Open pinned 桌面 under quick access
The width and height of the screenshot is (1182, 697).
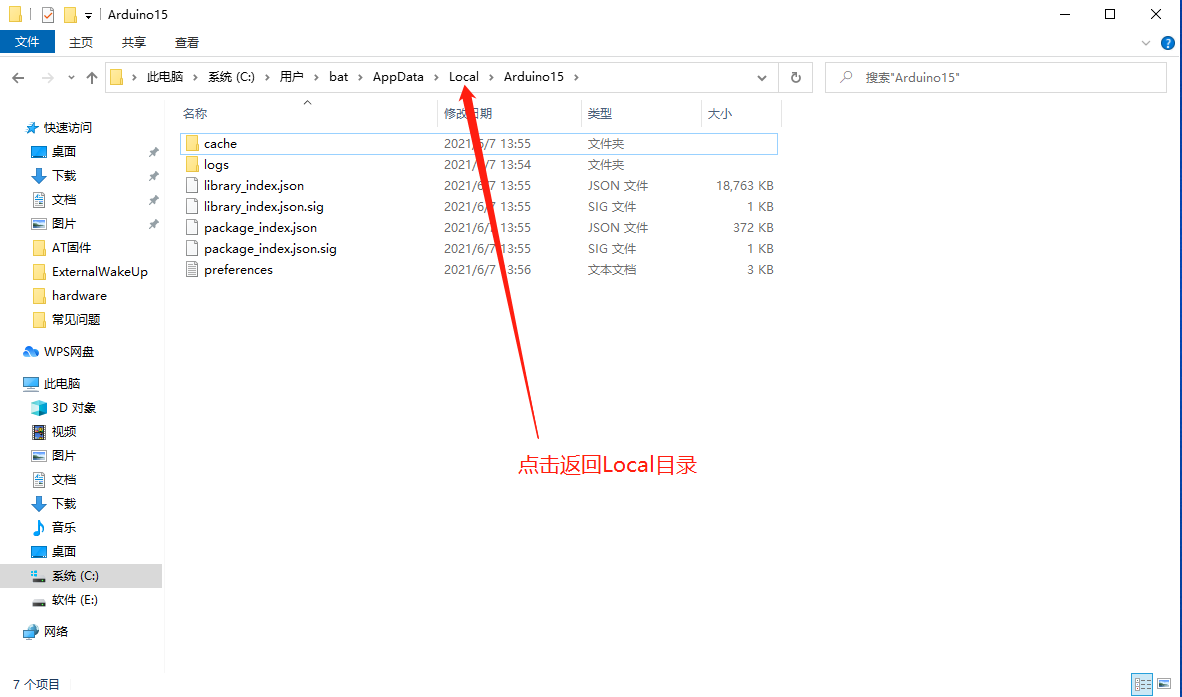point(54,151)
